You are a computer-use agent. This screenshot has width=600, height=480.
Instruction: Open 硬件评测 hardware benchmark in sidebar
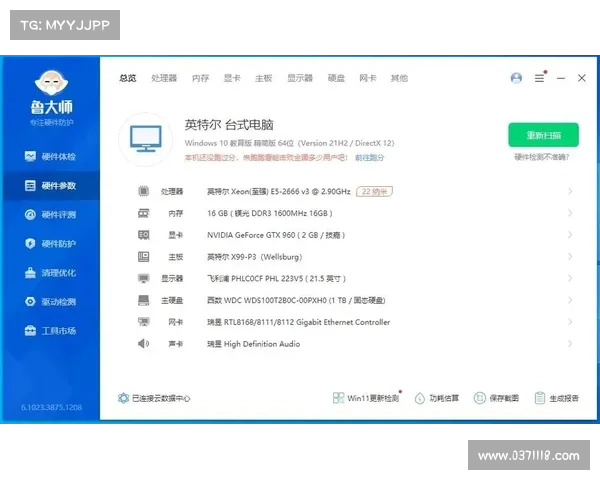pos(51,214)
